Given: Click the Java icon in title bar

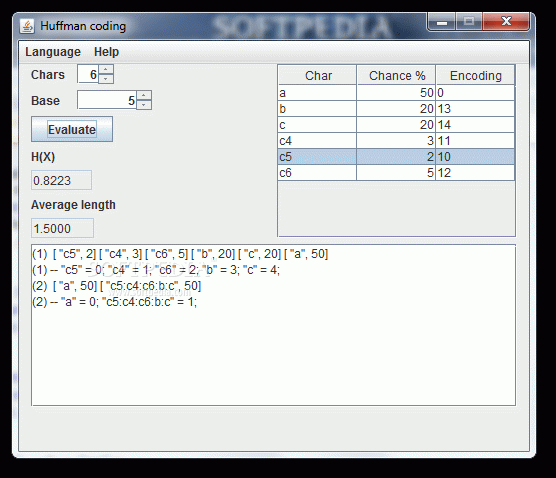Looking at the screenshot, I should coord(27,26).
